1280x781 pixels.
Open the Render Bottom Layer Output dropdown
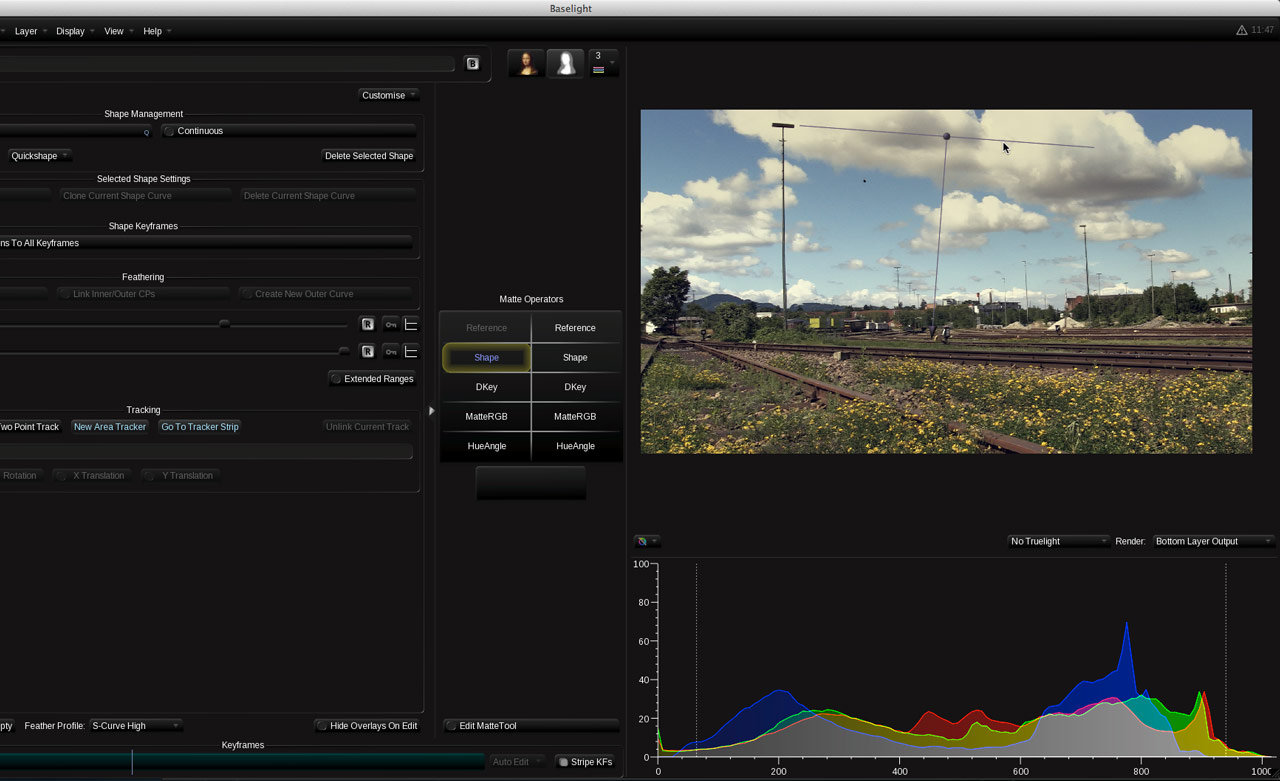pyautogui.click(x=1213, y=541)
